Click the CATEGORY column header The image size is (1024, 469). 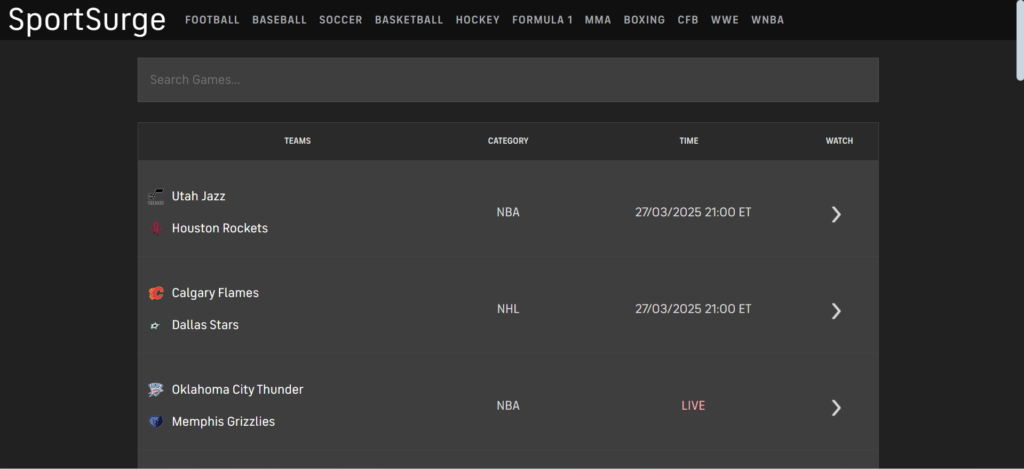pos(508,140)
